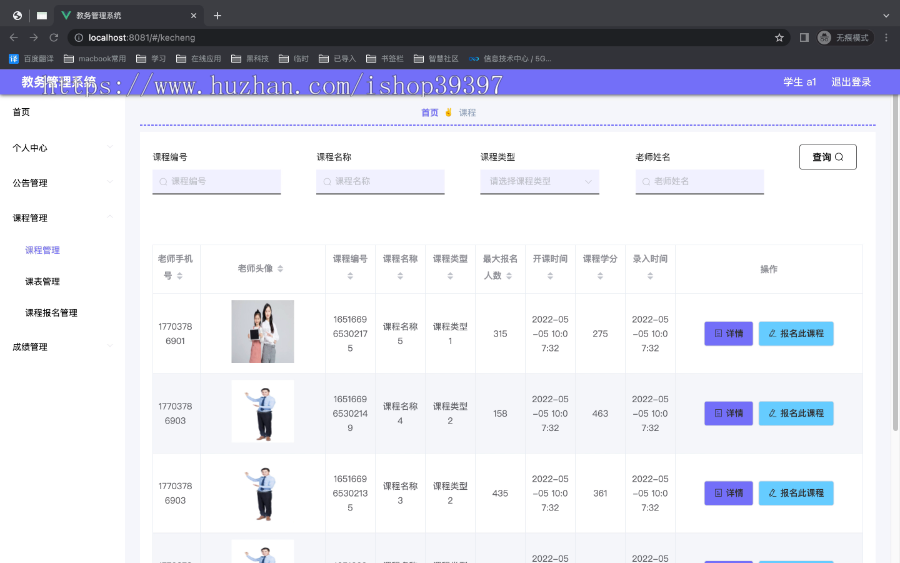Open a new browser tab

tap(217, 15)
